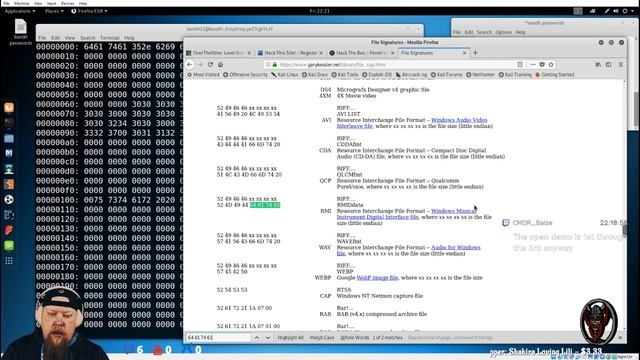The width and height of the screenshot is (640, 360).
Task: Open the volume control in the top panel
Action: click(x=616, y=11)
